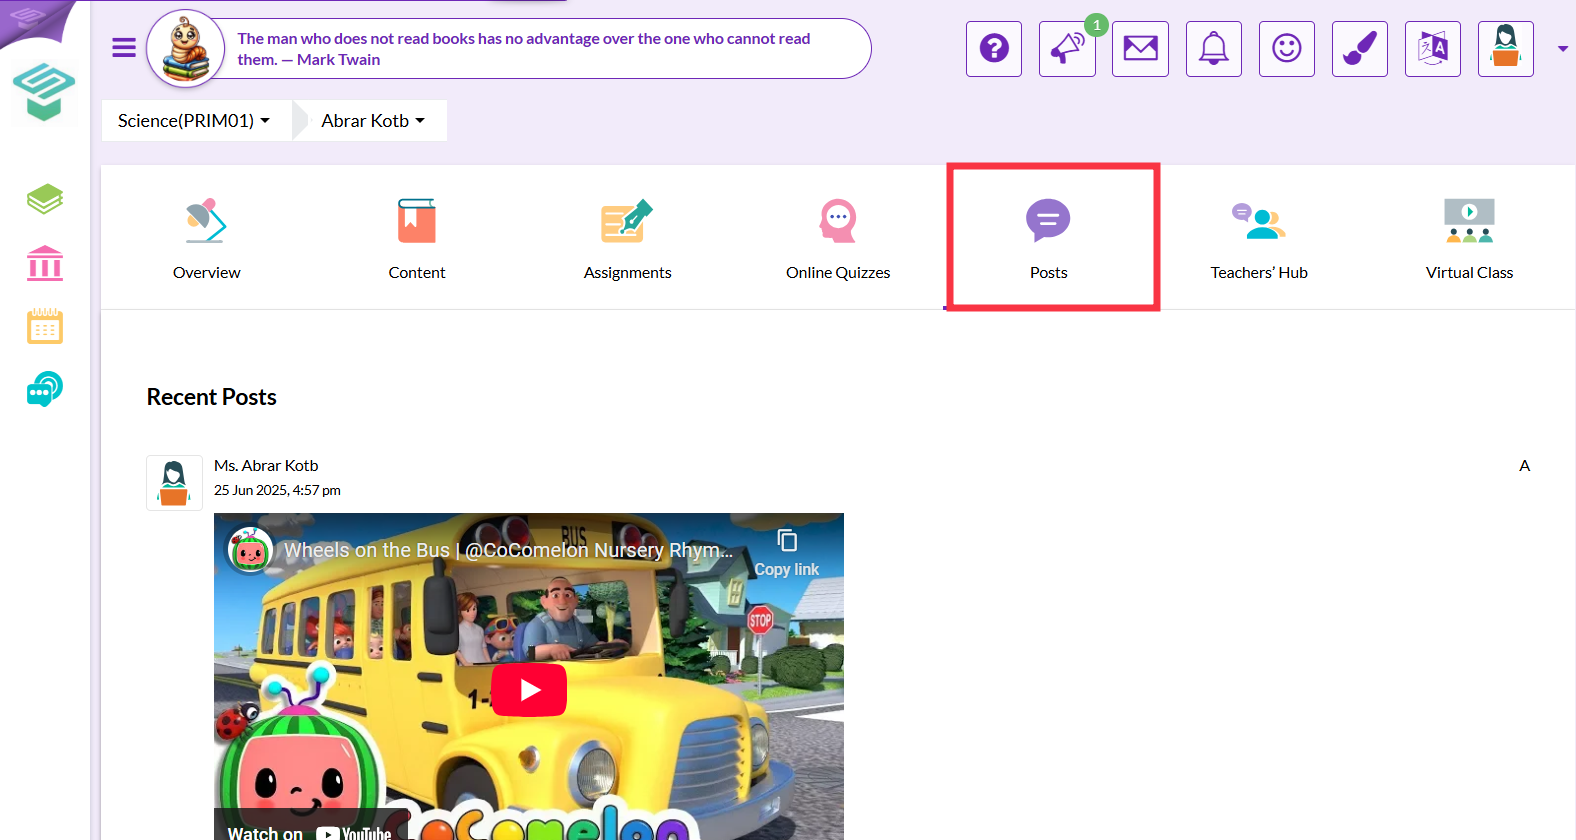The width and height of the screenshot is (1576, 840).
Task: Open the chat bubbles icon in sidebar
Action: [x=45, y=389]
